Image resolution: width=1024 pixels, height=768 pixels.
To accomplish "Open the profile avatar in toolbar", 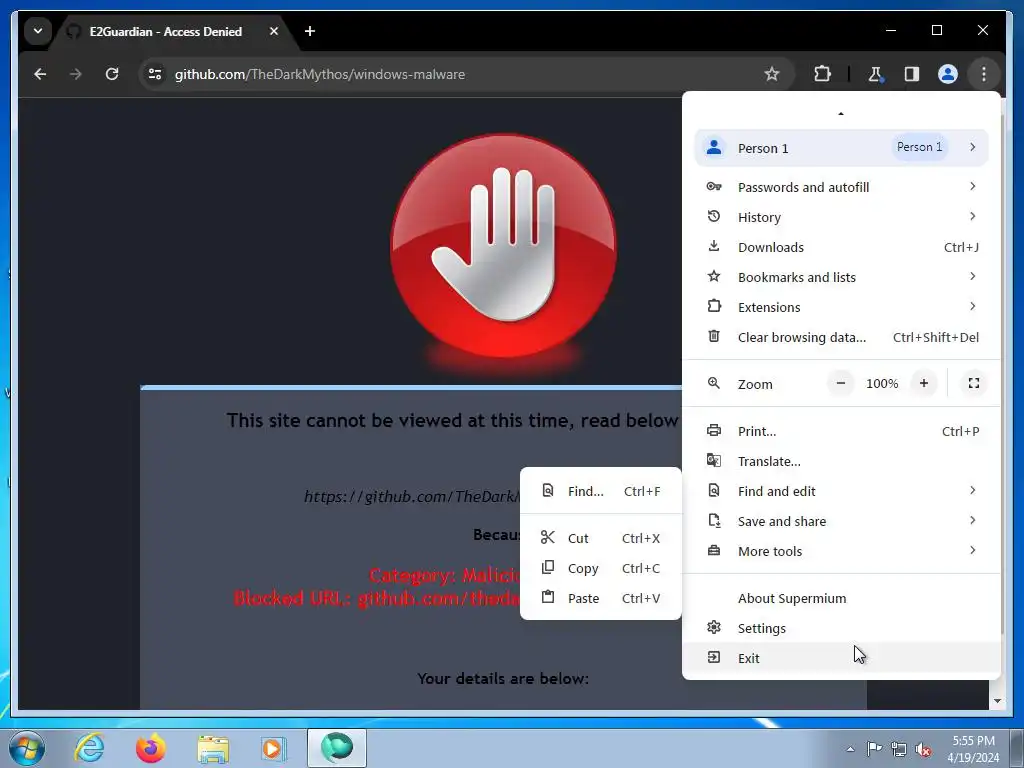I will point(948,74).
